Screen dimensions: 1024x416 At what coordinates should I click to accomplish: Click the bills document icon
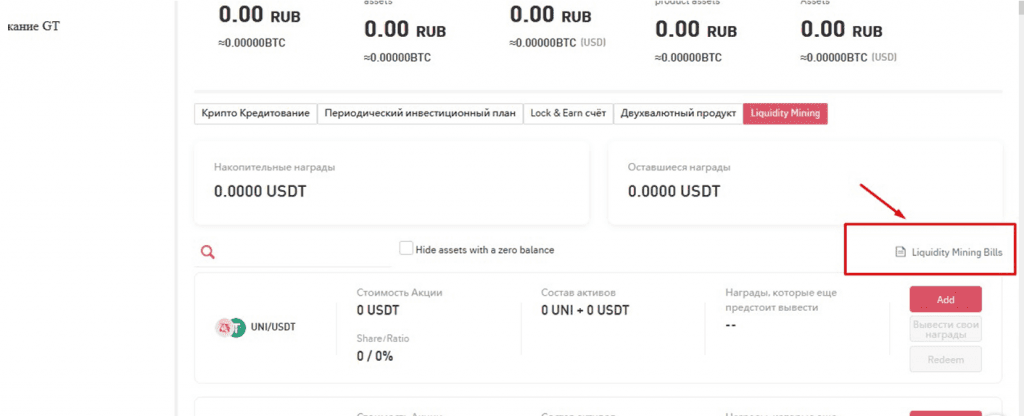click(x=901, y=252)
